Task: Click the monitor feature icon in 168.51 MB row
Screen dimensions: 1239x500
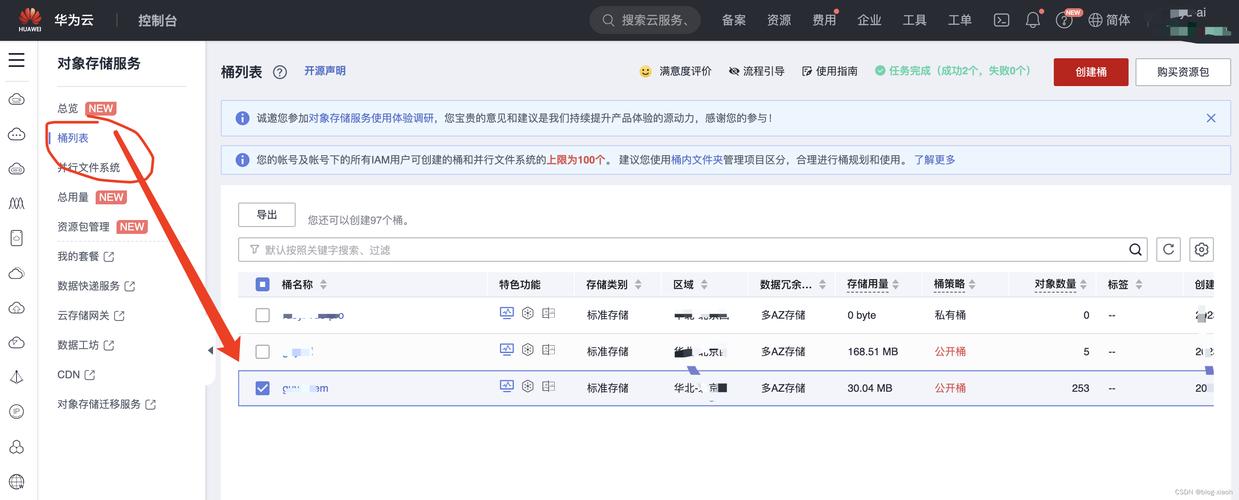Action: (506, 351)
